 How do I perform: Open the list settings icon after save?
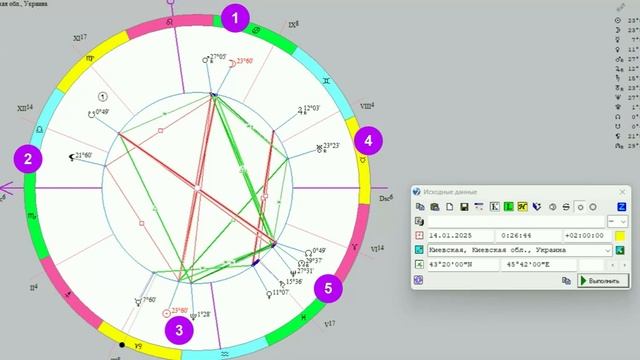(479, 207)
